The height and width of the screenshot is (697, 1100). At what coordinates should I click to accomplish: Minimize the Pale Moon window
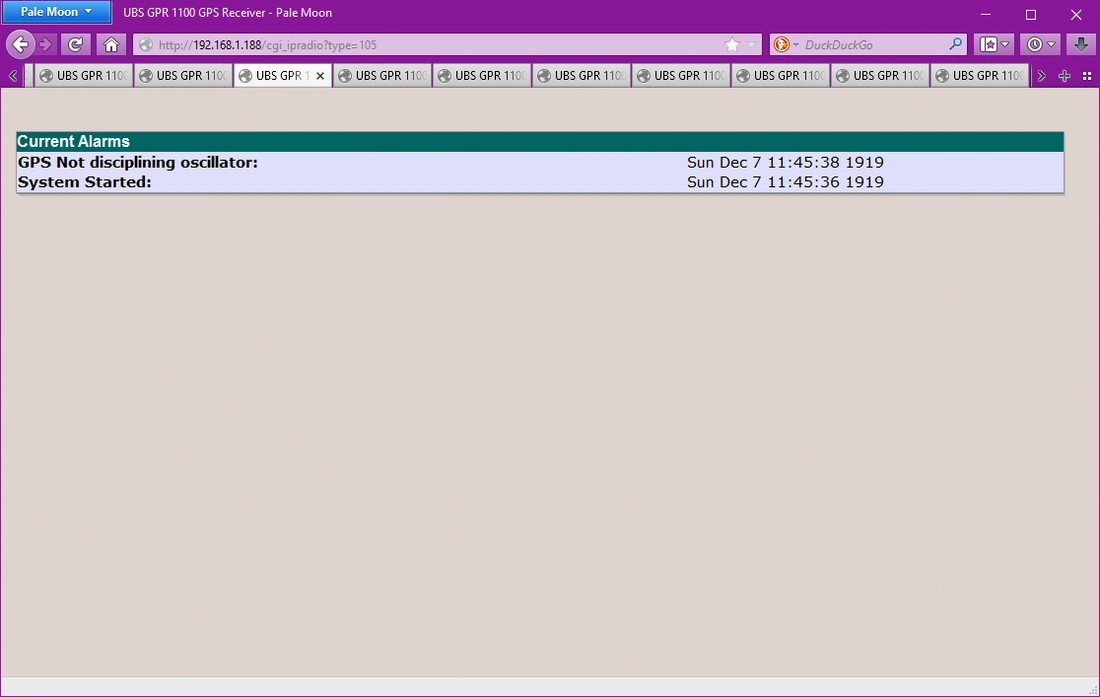[x=986, y=13]
